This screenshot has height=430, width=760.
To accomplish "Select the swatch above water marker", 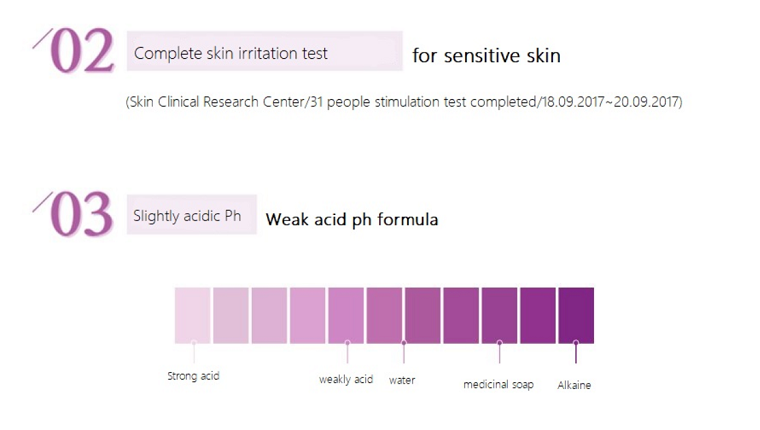I will 422,315.
